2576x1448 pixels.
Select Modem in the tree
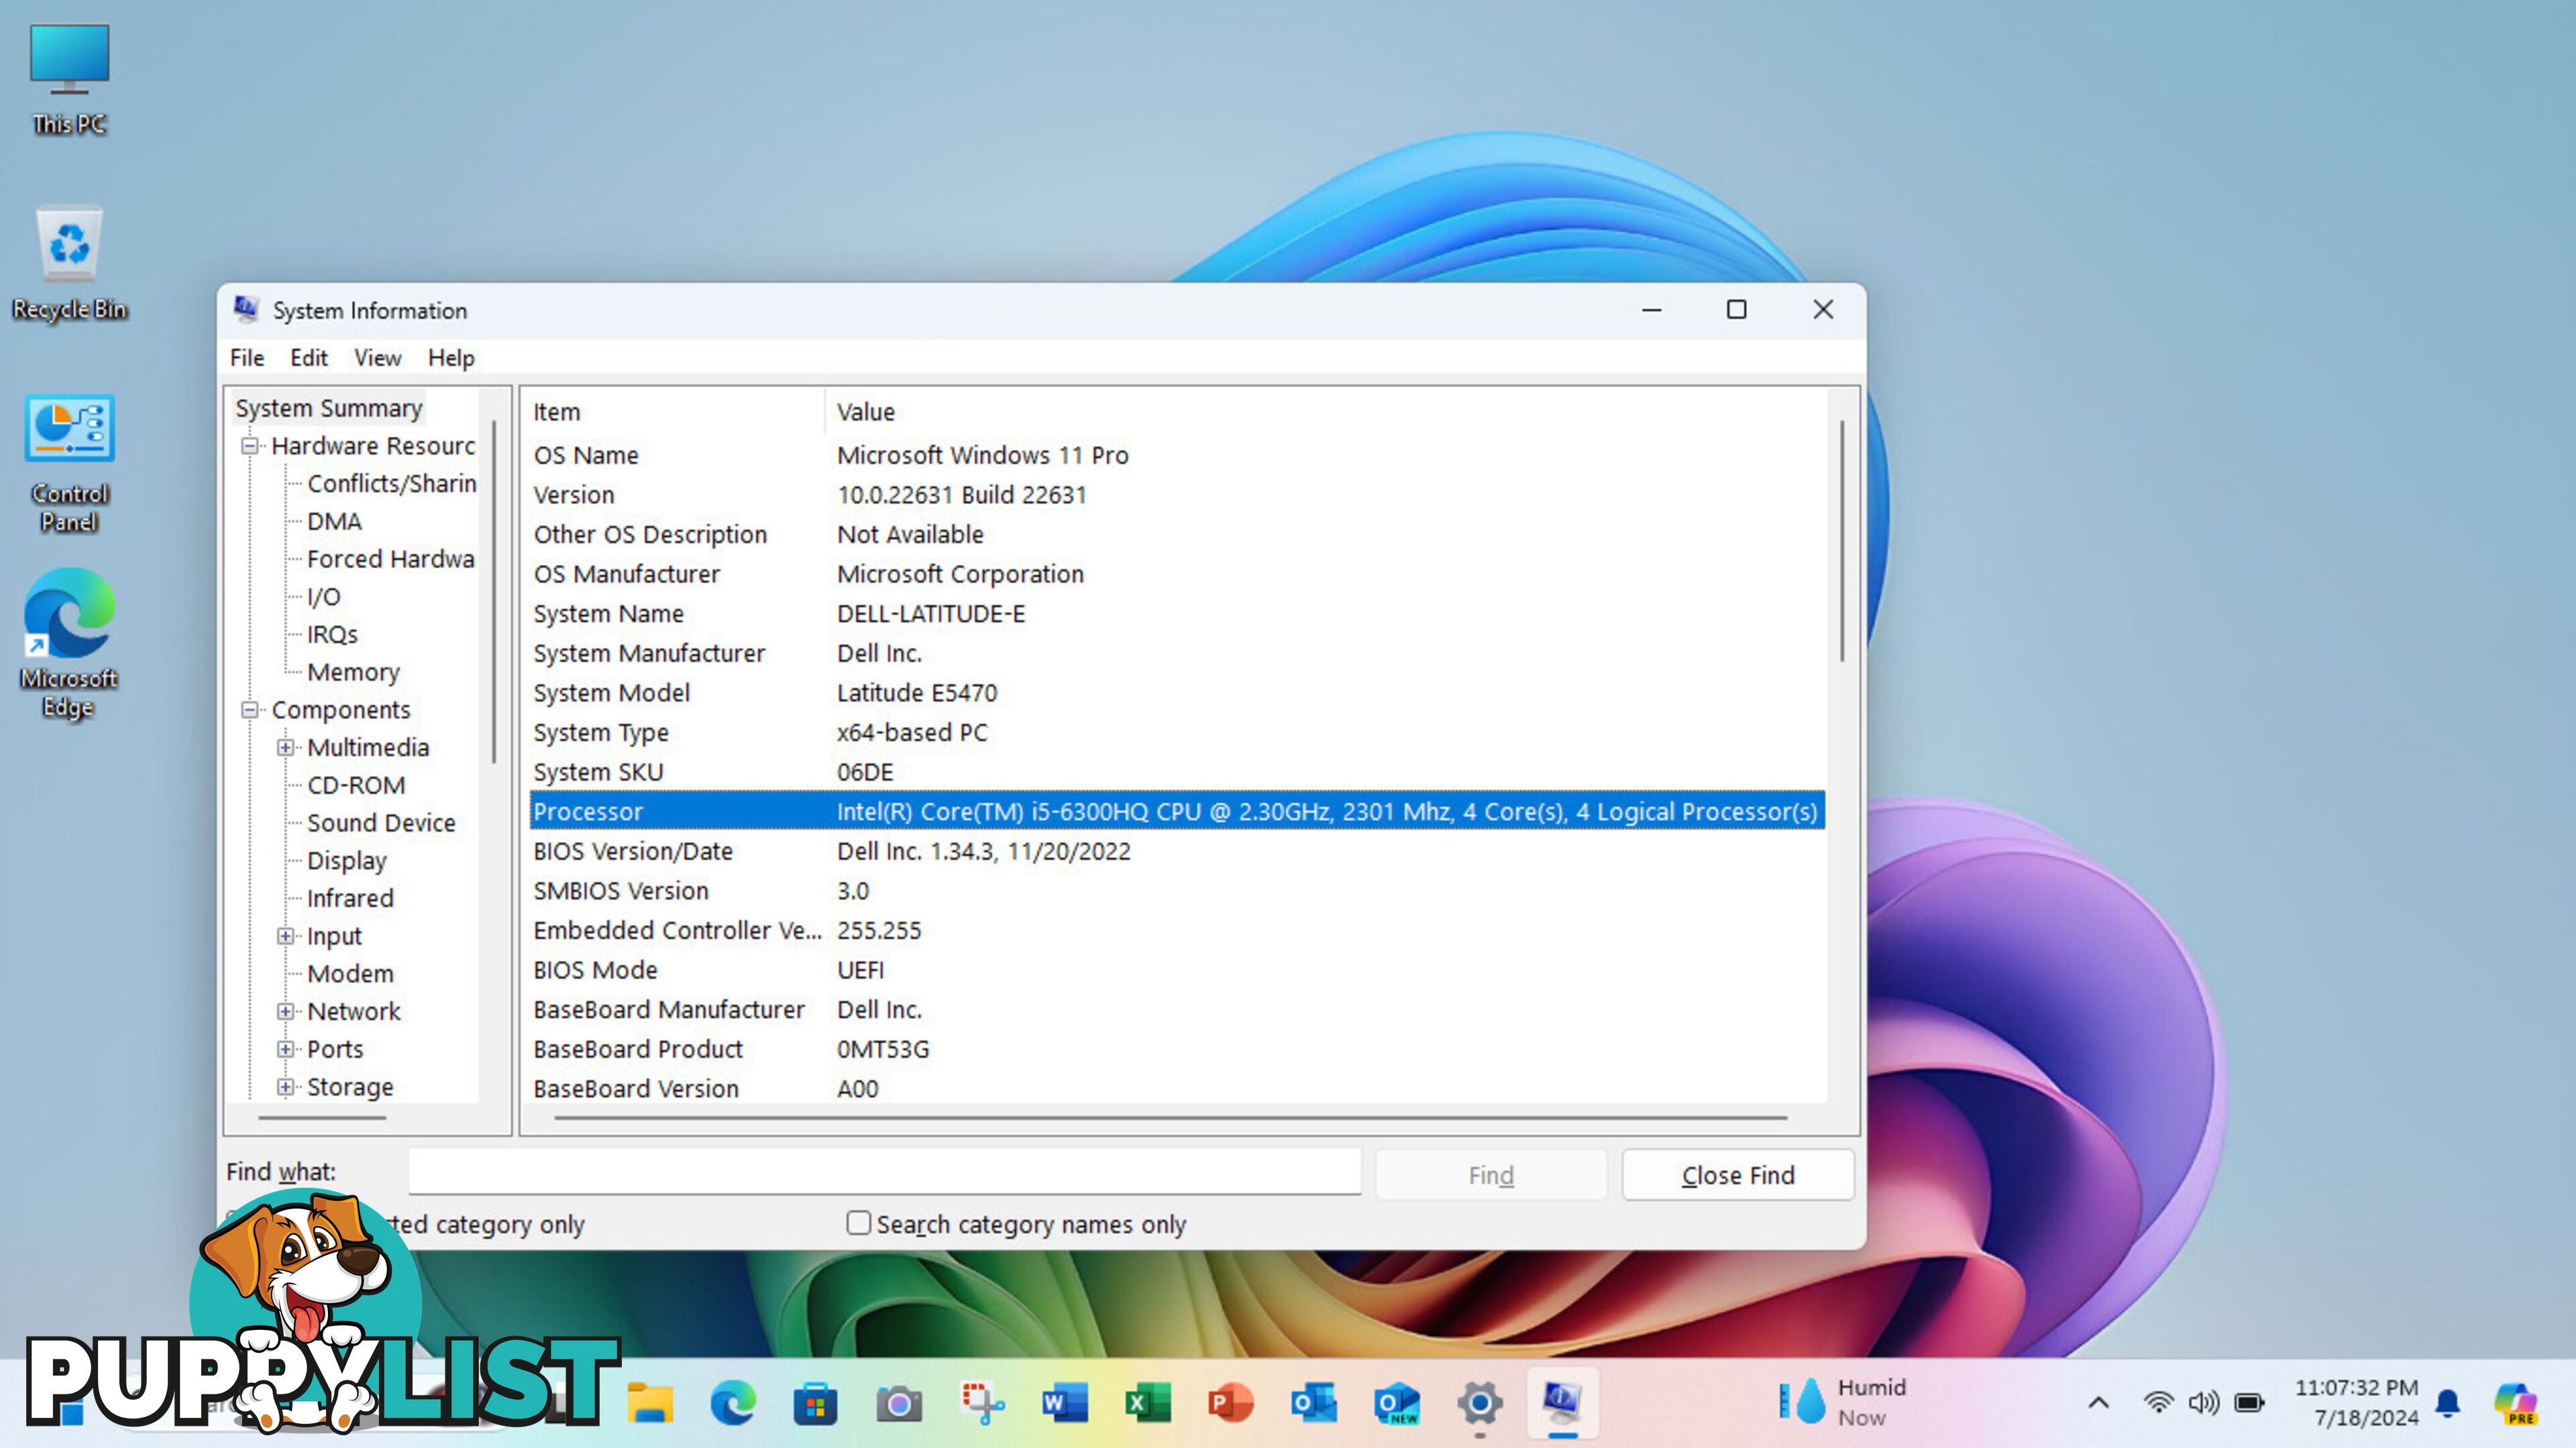coord(350,974)
